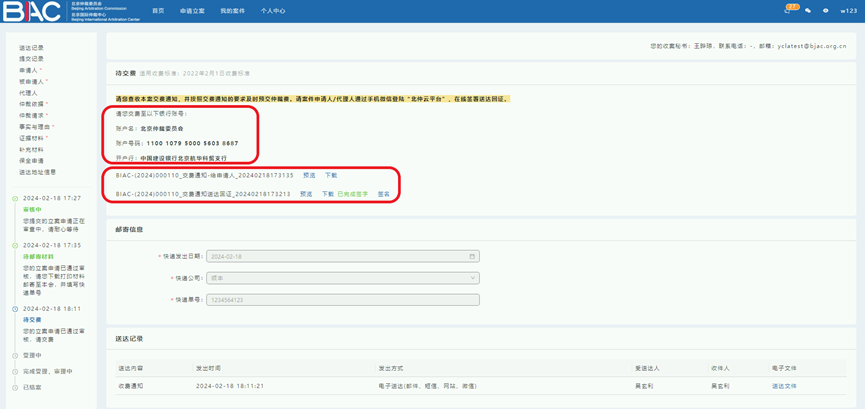Open 我的案件 in the top navigation

click(232, 11)
